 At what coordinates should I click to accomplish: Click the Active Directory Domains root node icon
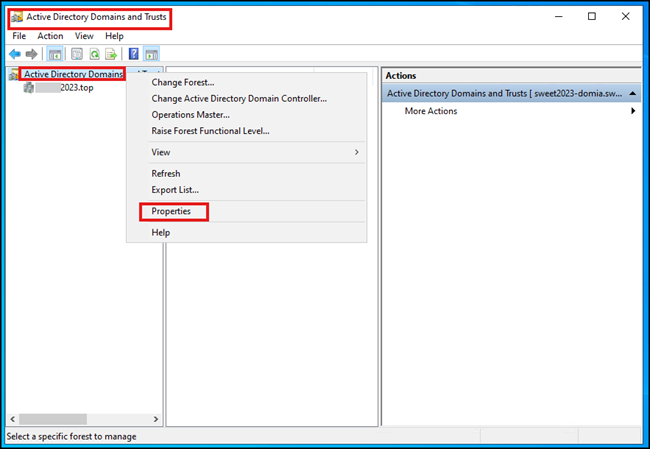[14, 74]
